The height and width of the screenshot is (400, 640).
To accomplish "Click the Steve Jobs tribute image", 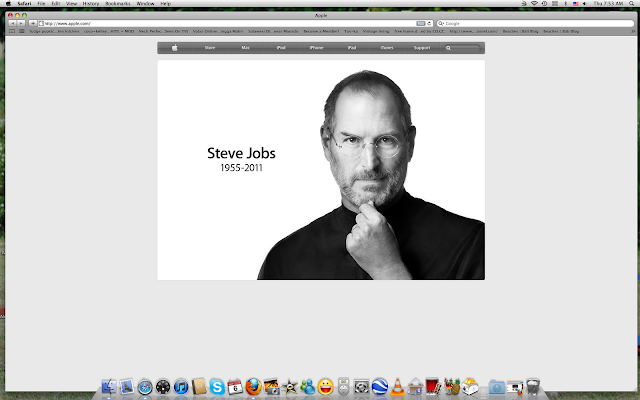I will coord(321,170).
